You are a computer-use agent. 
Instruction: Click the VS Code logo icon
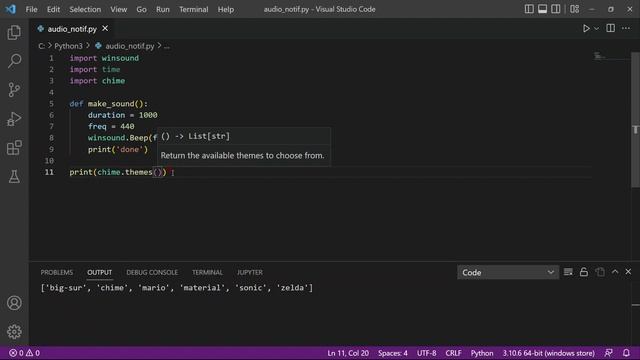(11, 9)
